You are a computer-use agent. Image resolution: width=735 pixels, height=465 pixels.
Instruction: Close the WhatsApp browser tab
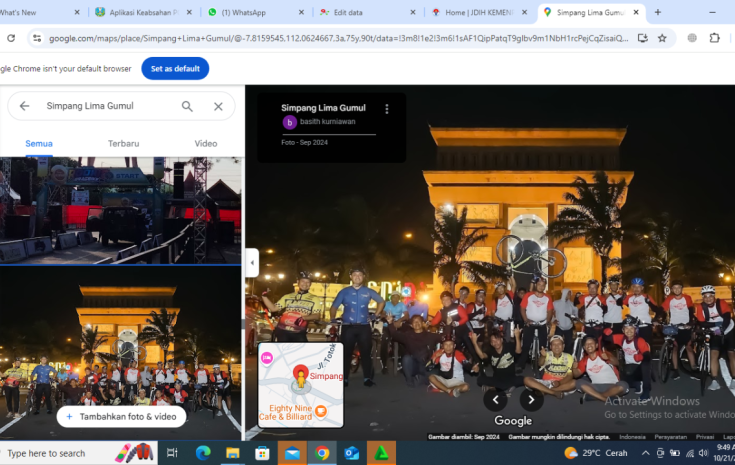tap(301, 13)
